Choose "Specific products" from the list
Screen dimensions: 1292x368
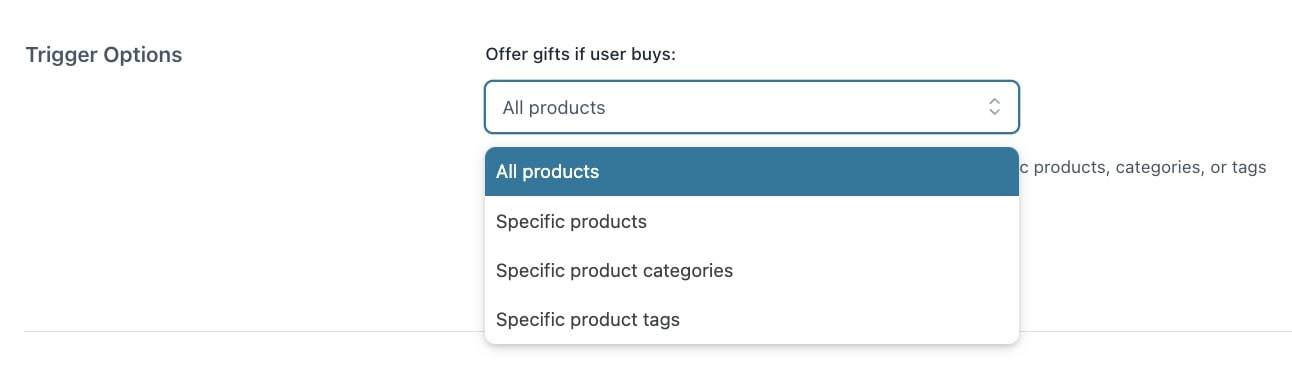click(751, 221)
